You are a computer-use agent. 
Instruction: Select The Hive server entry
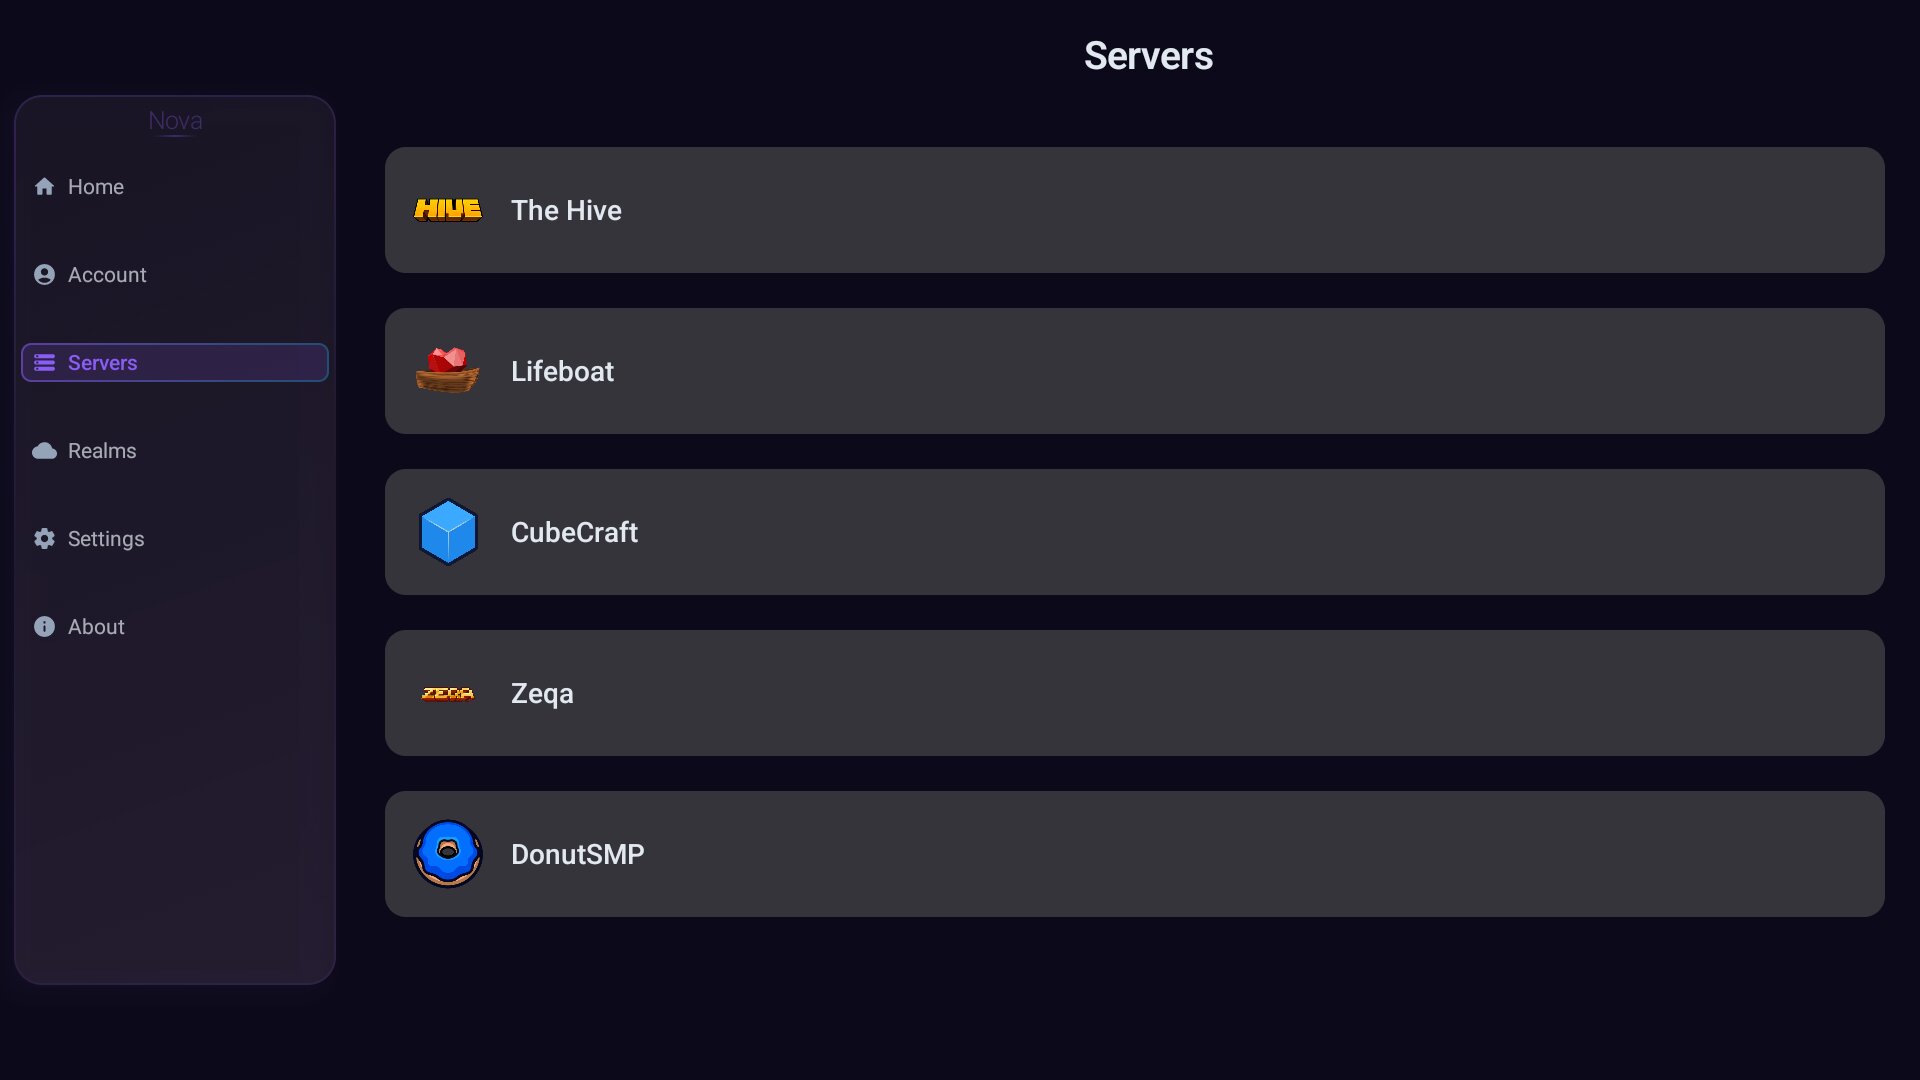coord(1134,210)
